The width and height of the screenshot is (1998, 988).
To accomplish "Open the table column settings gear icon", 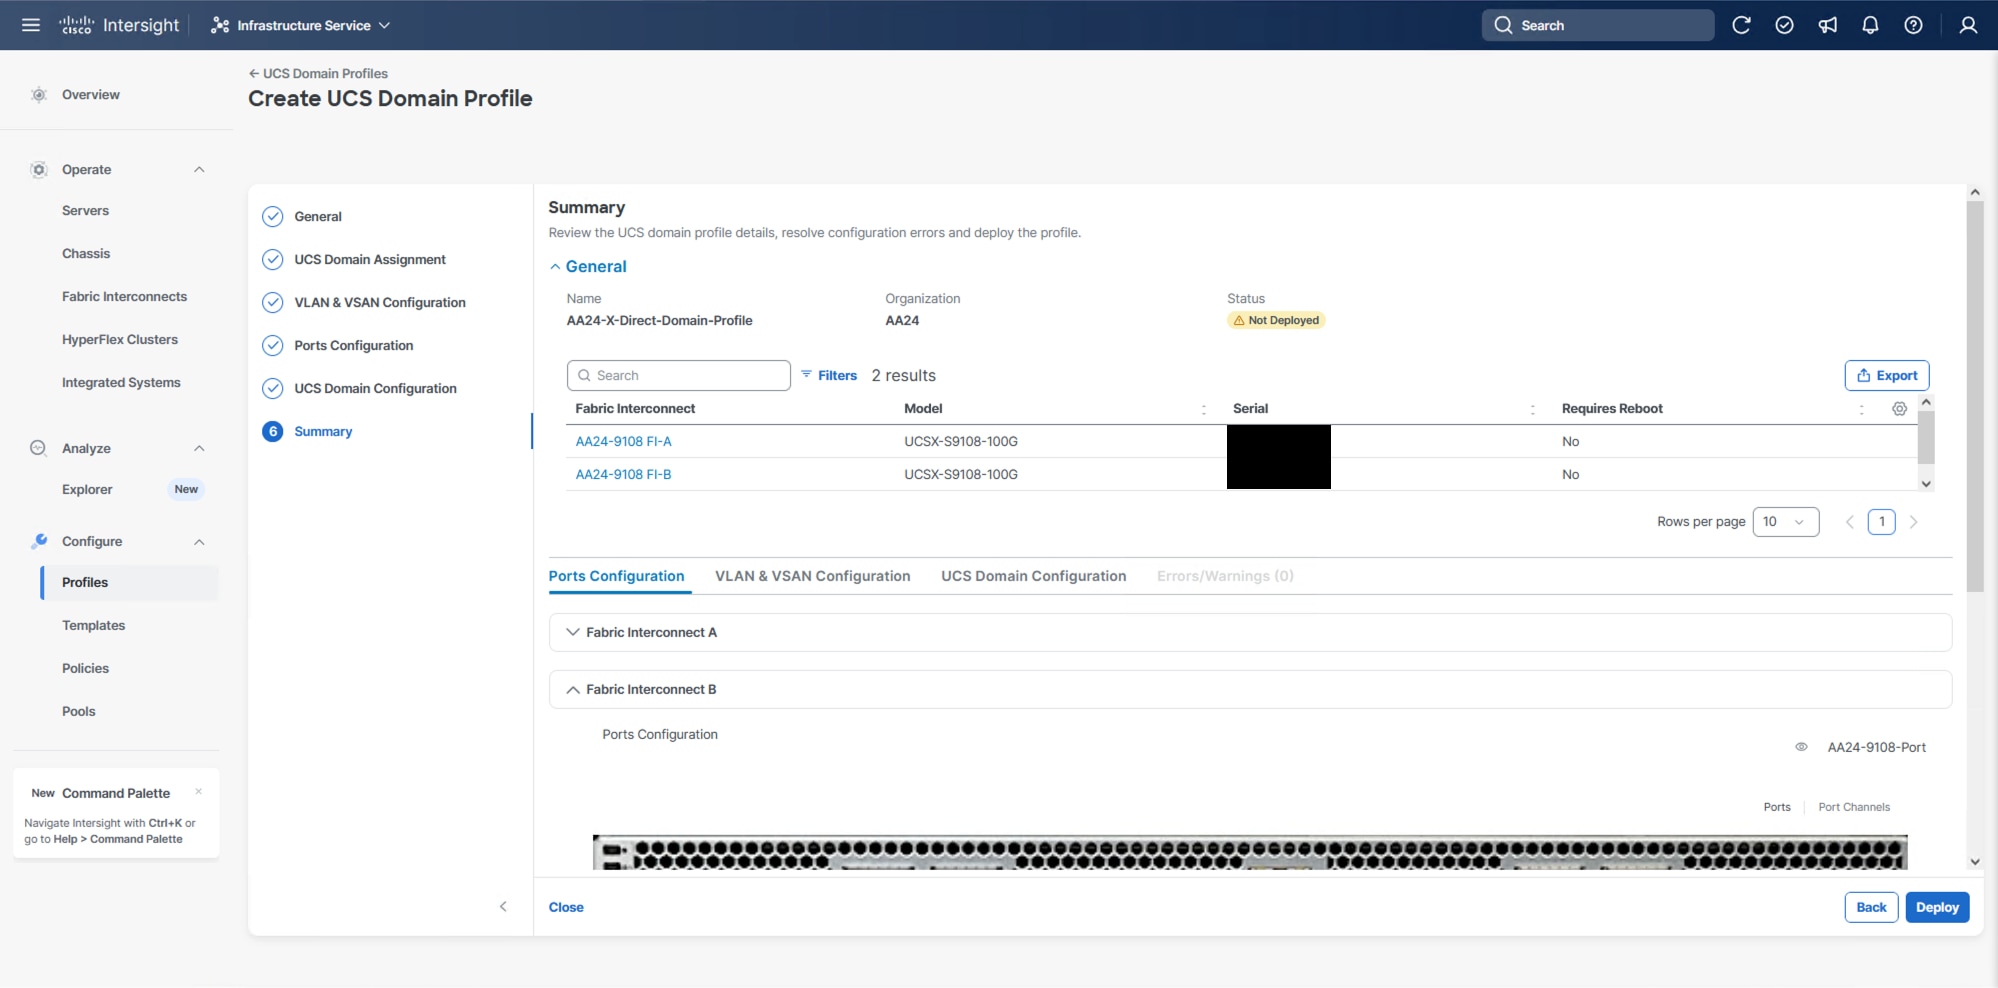I will click(x=1899, y=409).
